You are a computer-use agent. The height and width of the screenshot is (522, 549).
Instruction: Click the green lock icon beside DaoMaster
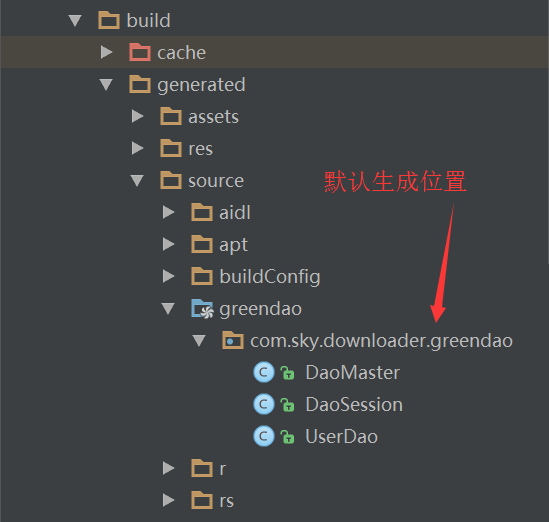[x=287, y=373]
